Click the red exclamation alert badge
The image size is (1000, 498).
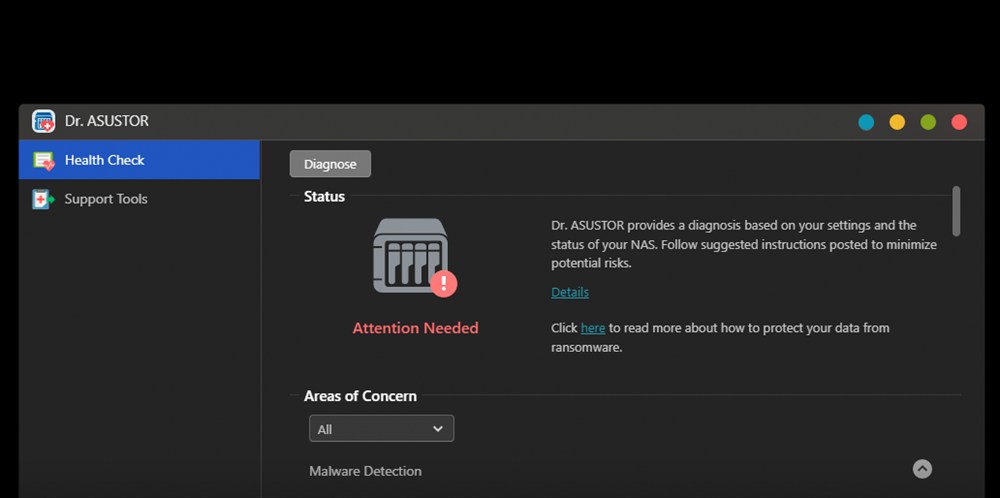point(443,284)
